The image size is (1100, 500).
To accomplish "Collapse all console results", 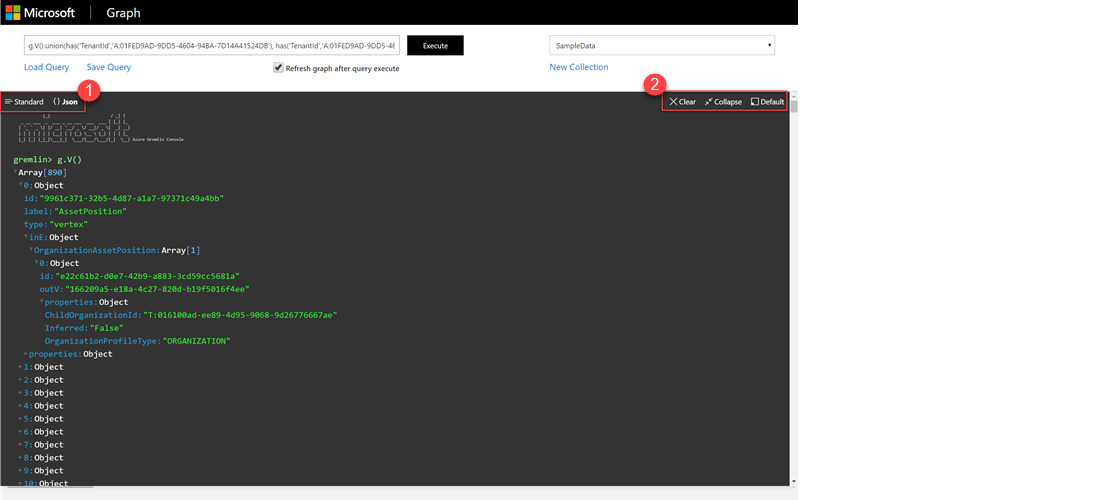I will pos(723,102).
